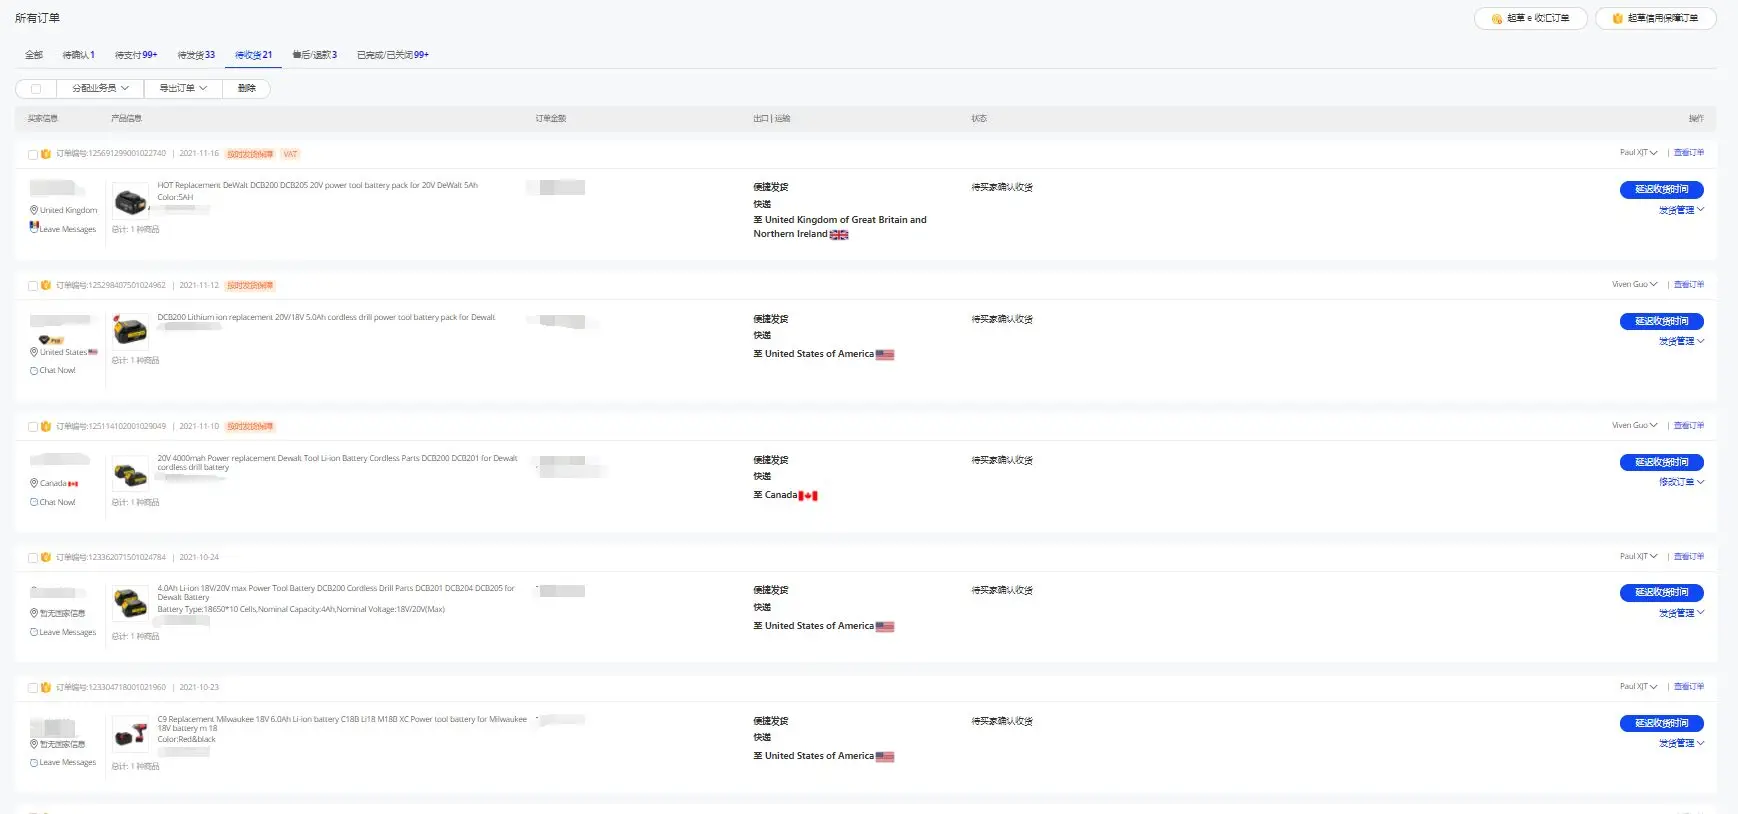
Task: Click the shield icon on 起草信用保障订单 button
Action: (1617, 19)
